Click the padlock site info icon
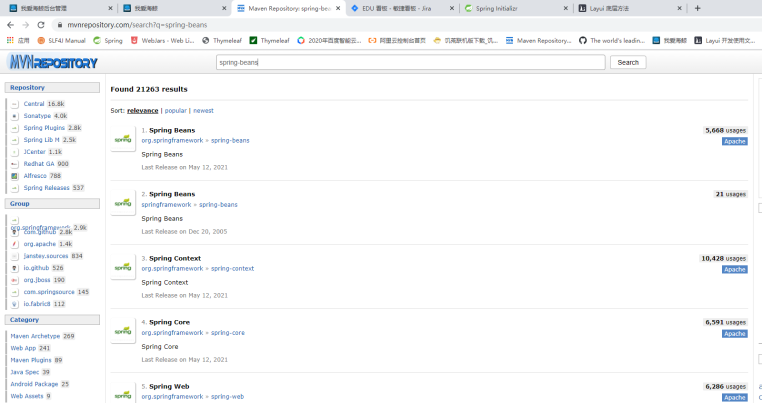 (59, 25)
